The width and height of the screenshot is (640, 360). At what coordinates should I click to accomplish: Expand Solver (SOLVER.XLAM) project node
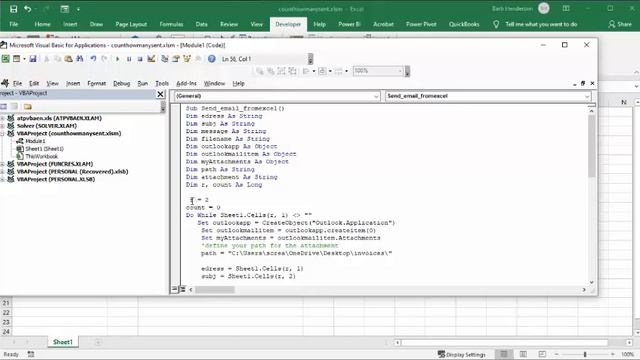click(2, 126)
